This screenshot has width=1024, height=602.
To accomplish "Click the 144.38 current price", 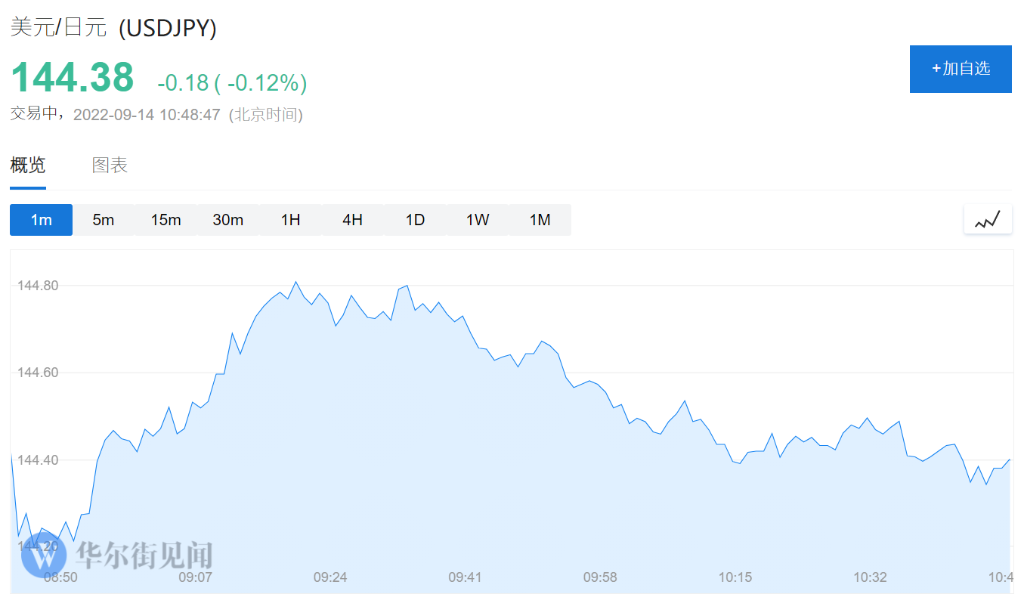I will tap(72, 78).
